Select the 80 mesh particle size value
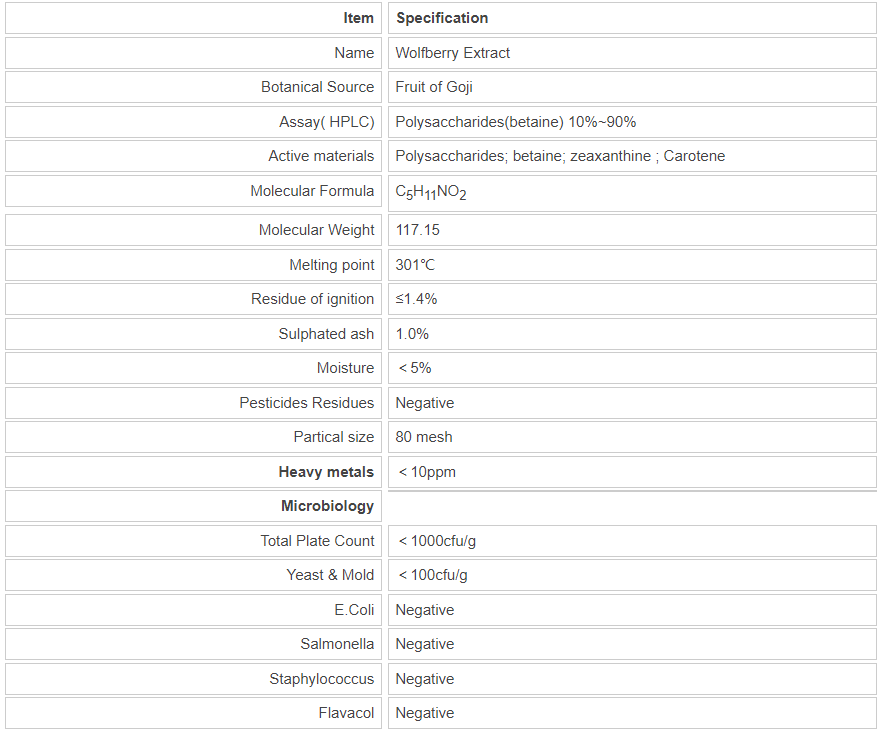The width and height of the screenshot is (885, 734). (424, 437)
